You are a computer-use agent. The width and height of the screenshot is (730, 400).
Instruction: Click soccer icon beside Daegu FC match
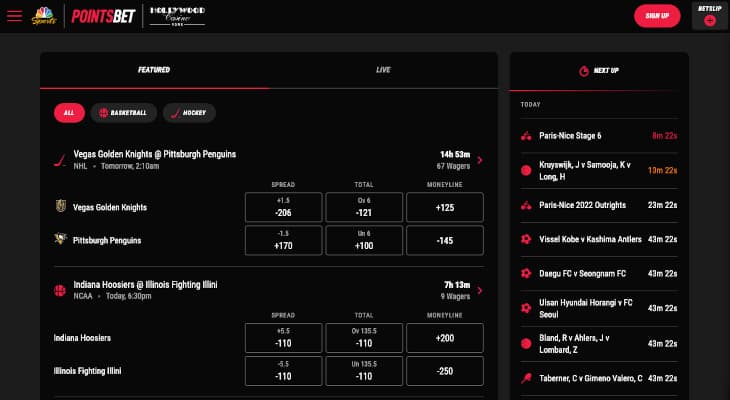(526, 273)
